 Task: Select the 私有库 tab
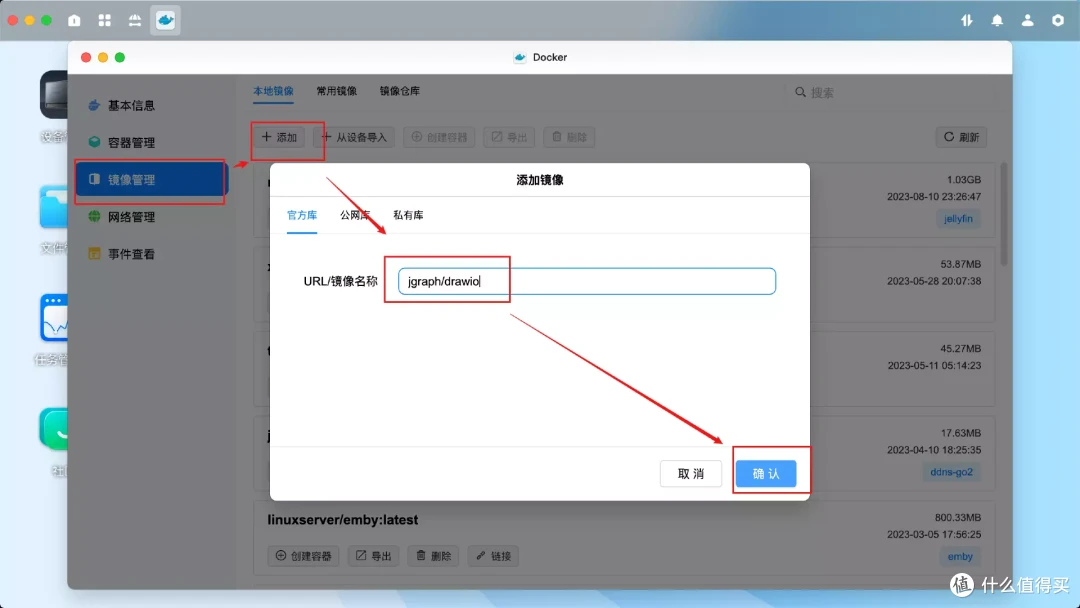[x=410, y=214]
